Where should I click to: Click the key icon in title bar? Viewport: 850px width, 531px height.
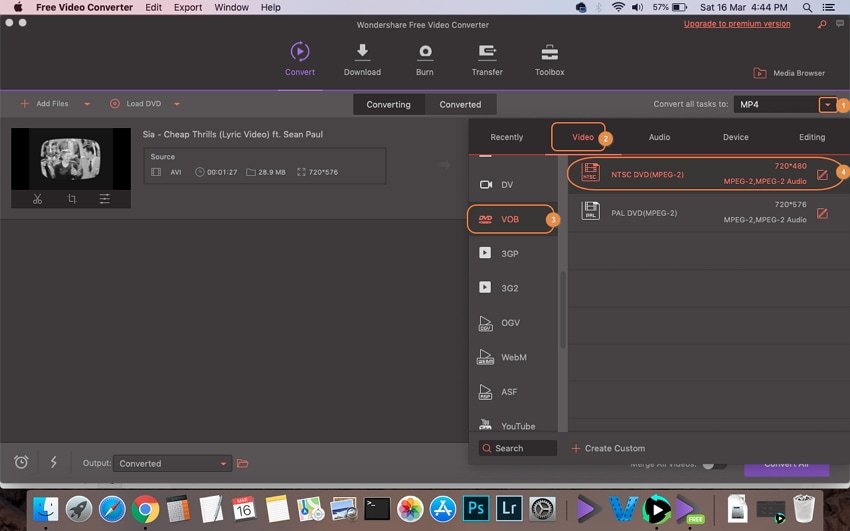tap(822, 24)
